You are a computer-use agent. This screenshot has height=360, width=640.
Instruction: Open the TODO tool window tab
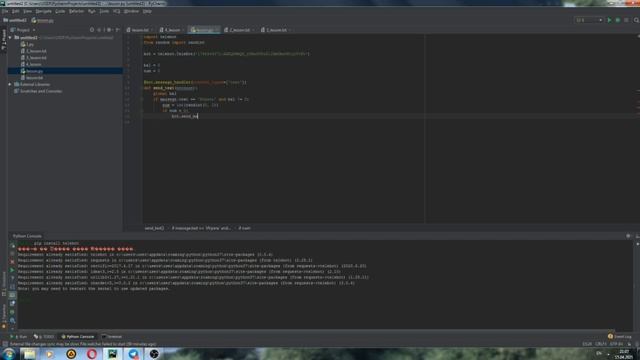(44, 337)
